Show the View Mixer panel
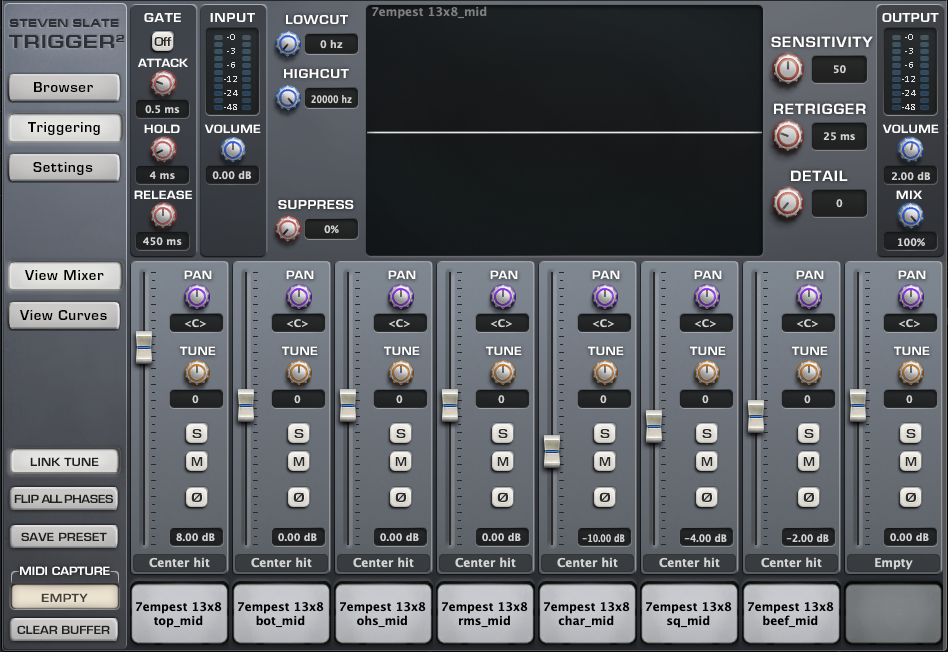This screenshot has height=652, width=948. (64, 276)
